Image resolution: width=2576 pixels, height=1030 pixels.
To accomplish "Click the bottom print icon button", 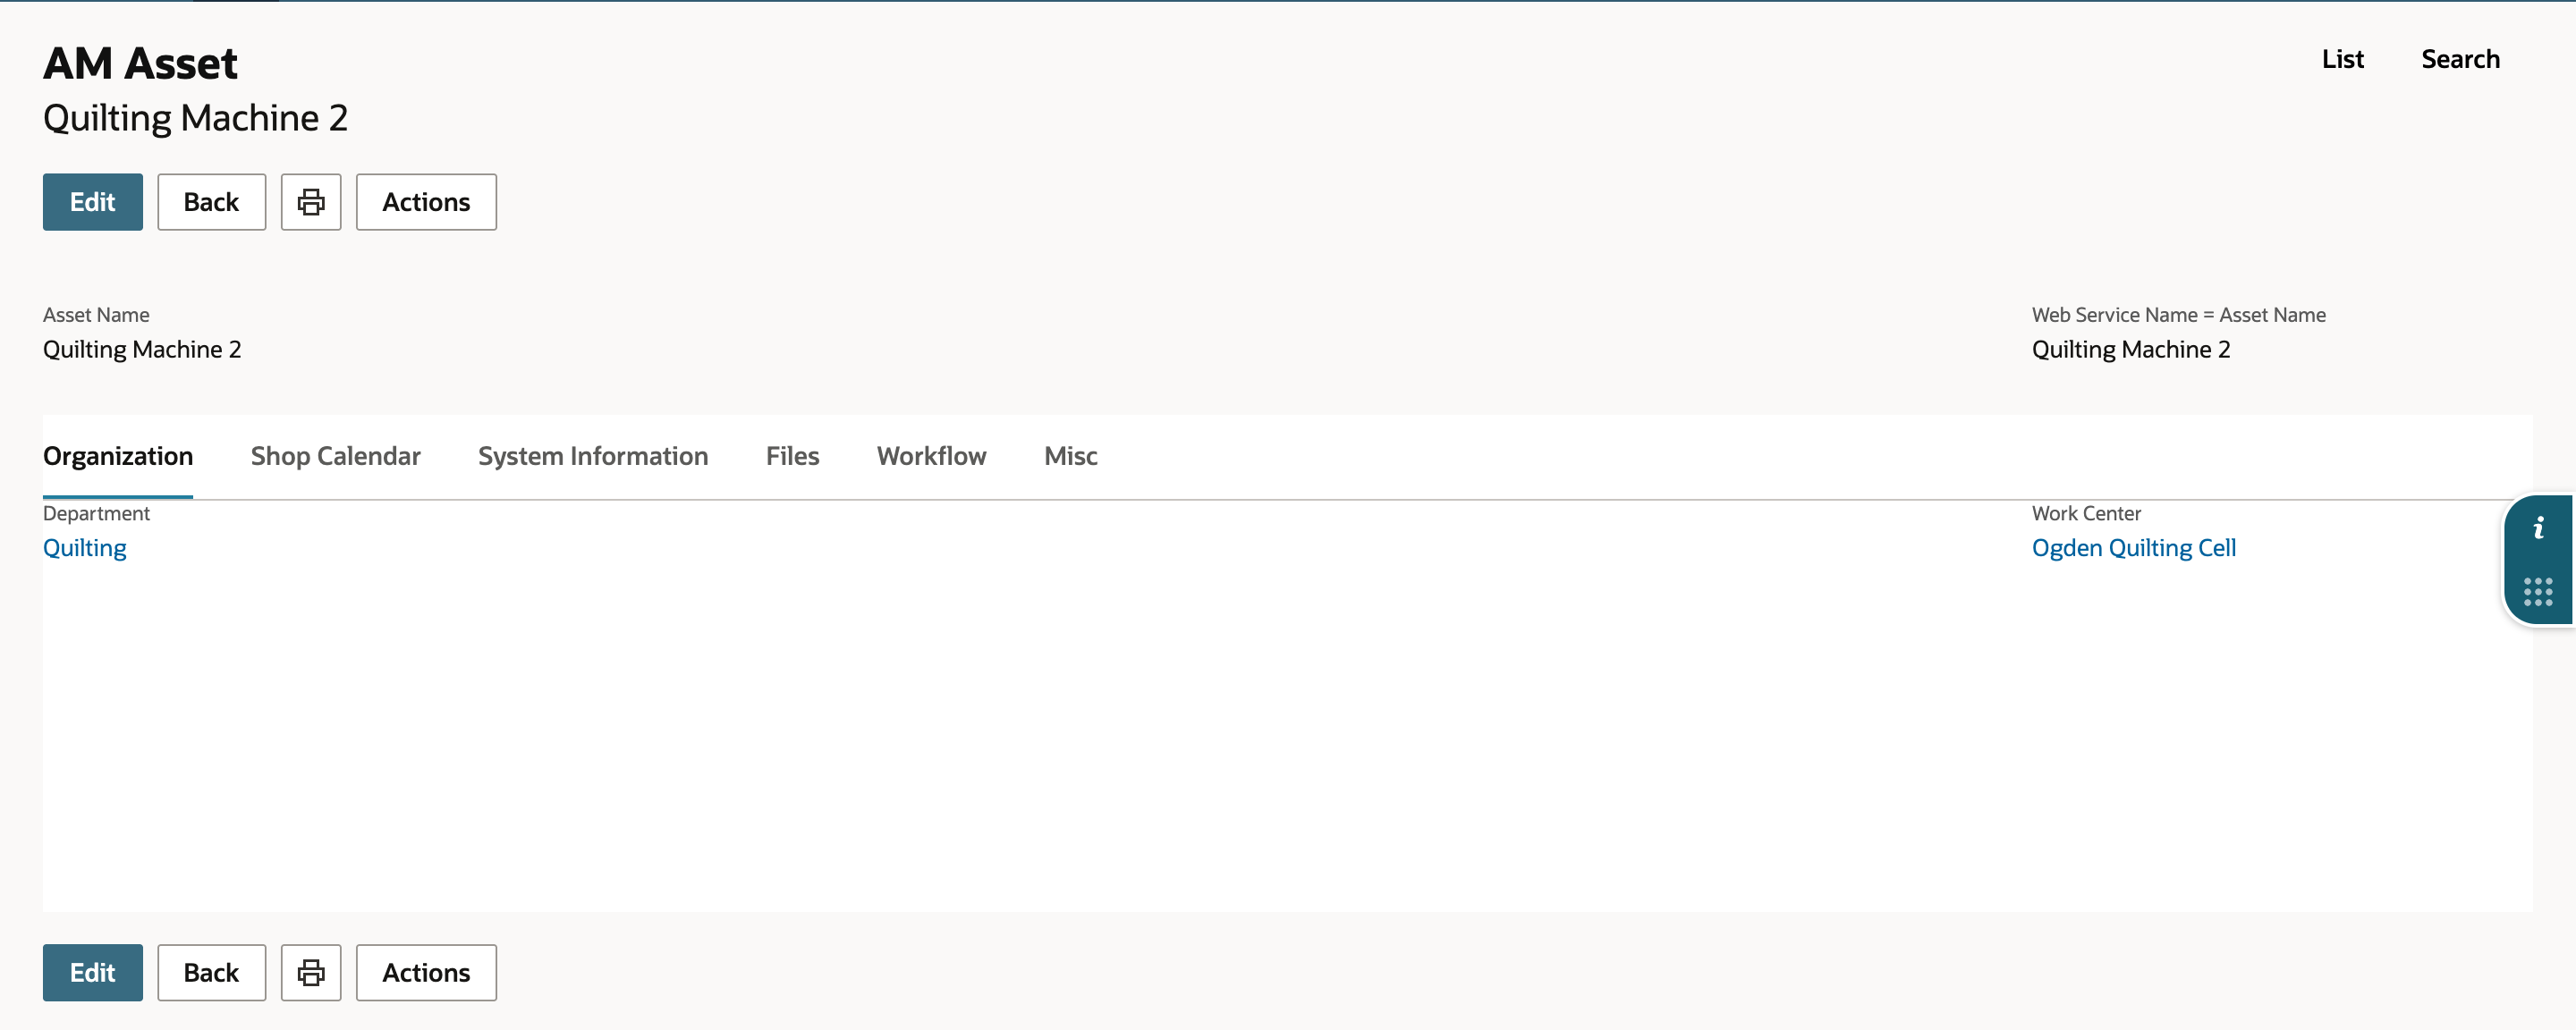I will (x=311, y=972).
